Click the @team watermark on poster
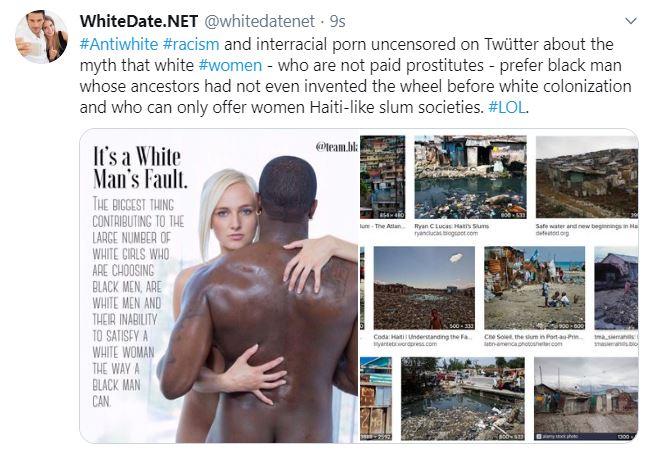654x454 pixels. 337,147
